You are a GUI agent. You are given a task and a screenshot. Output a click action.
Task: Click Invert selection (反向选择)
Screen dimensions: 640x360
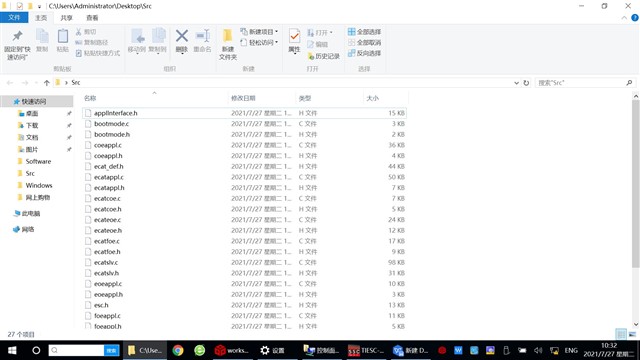[x=364, y=53]
